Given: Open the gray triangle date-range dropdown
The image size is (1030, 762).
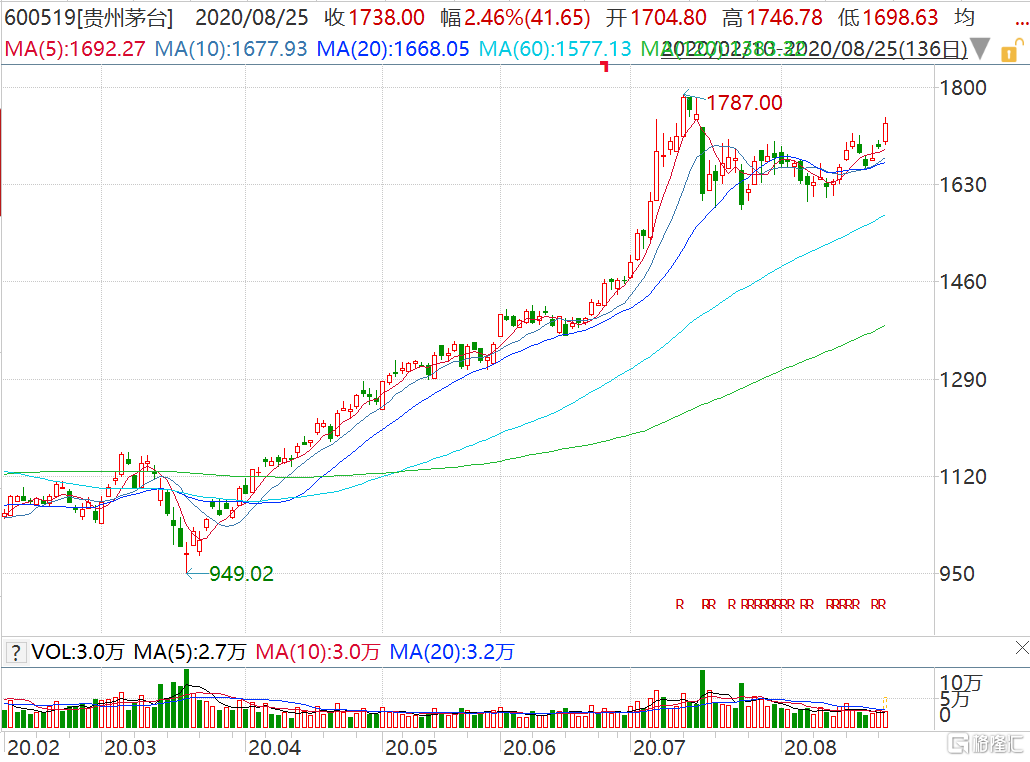Looking at the screenshot, I should (979, 49).
